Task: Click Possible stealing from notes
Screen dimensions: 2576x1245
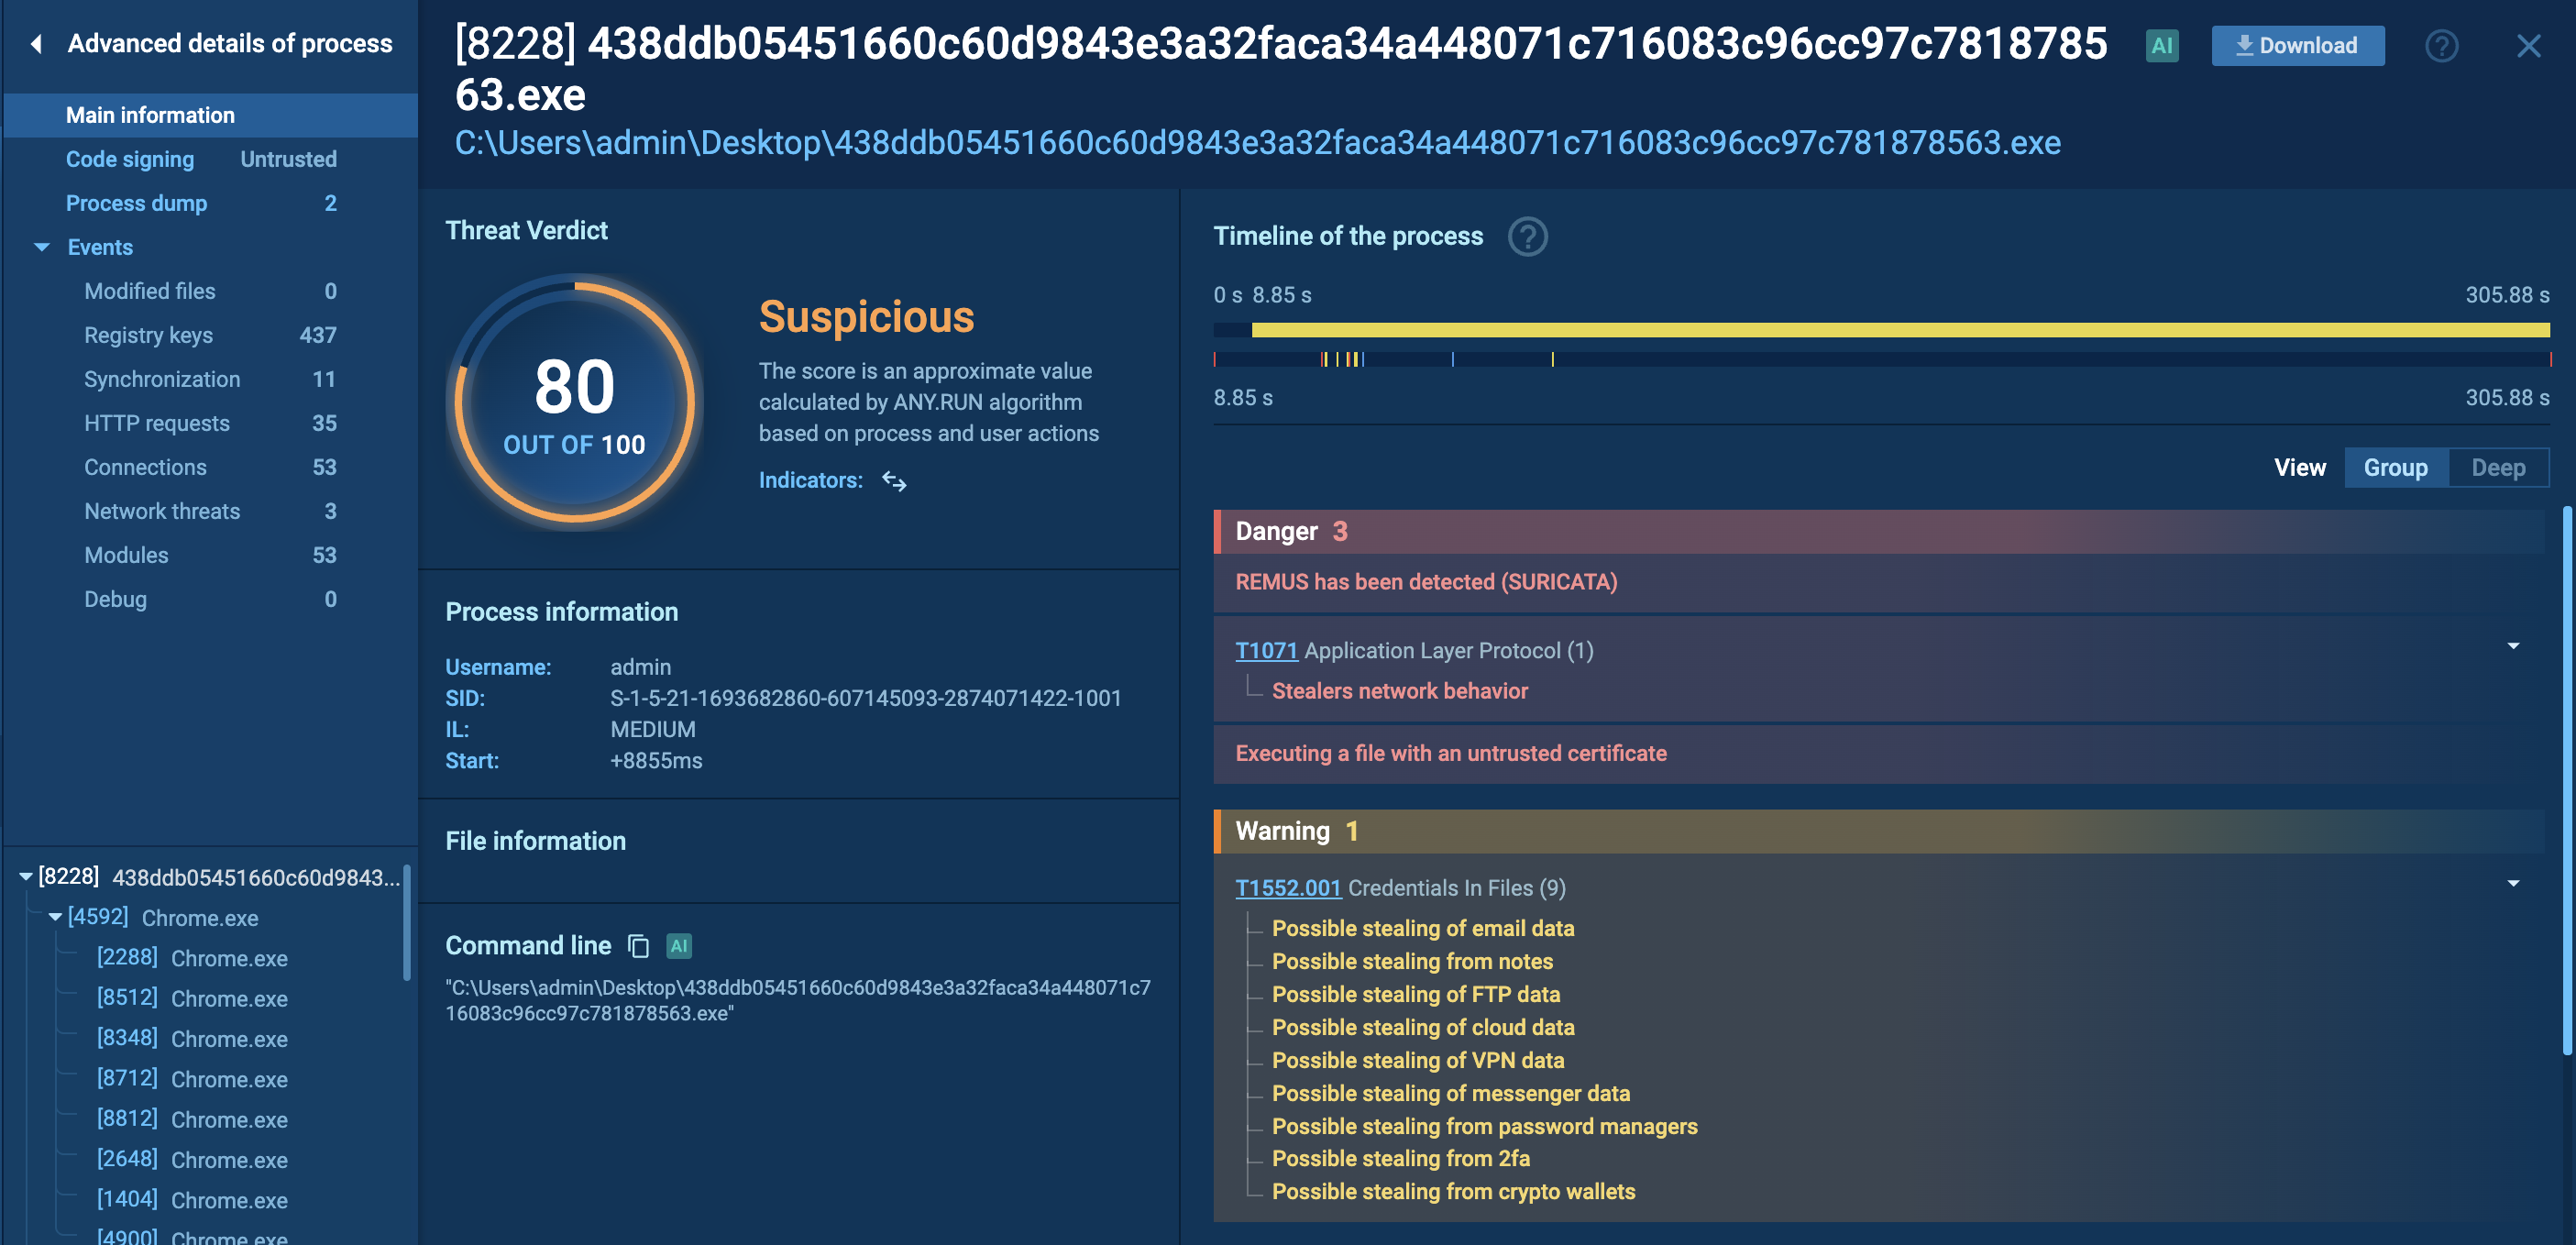Action: point(1411,962)
